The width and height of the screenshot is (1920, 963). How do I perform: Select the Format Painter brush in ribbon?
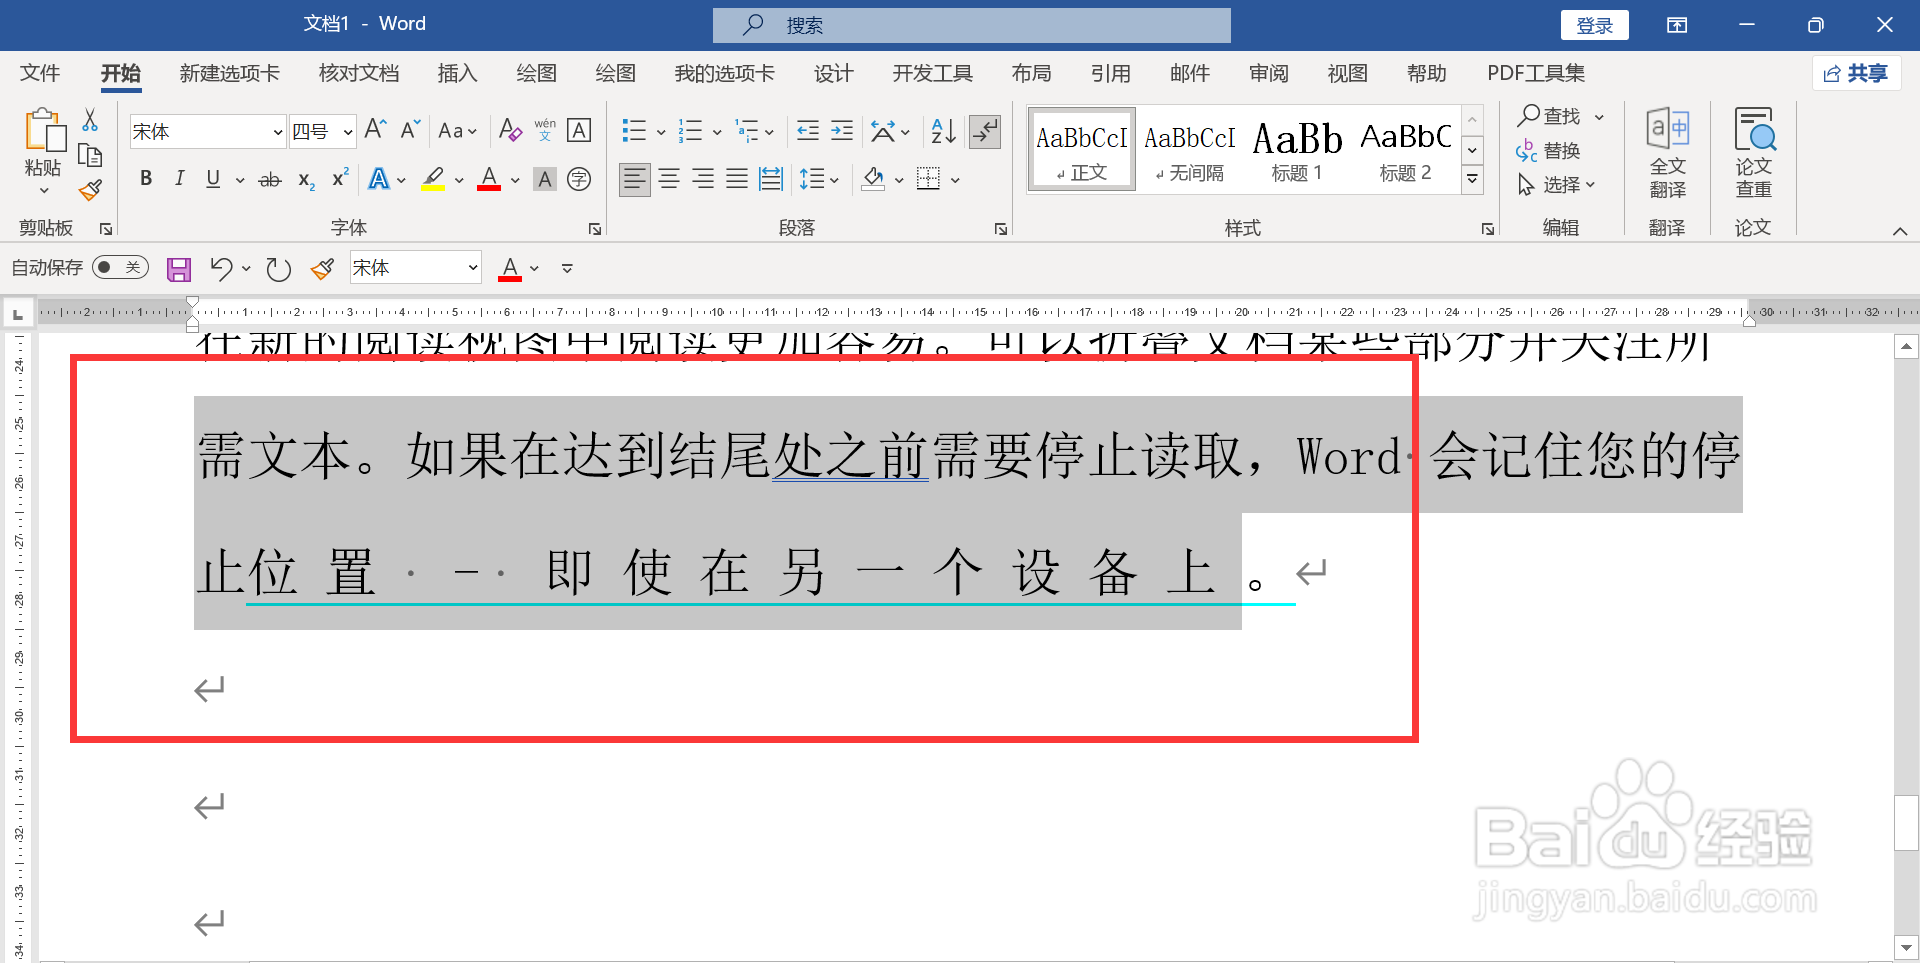90,189
